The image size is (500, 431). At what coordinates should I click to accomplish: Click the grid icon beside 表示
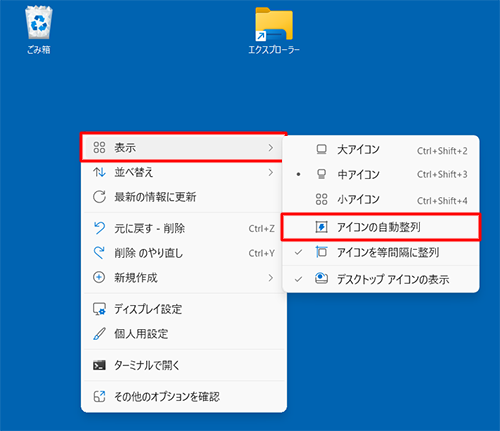pyautogui.click(x=99, y=147)
